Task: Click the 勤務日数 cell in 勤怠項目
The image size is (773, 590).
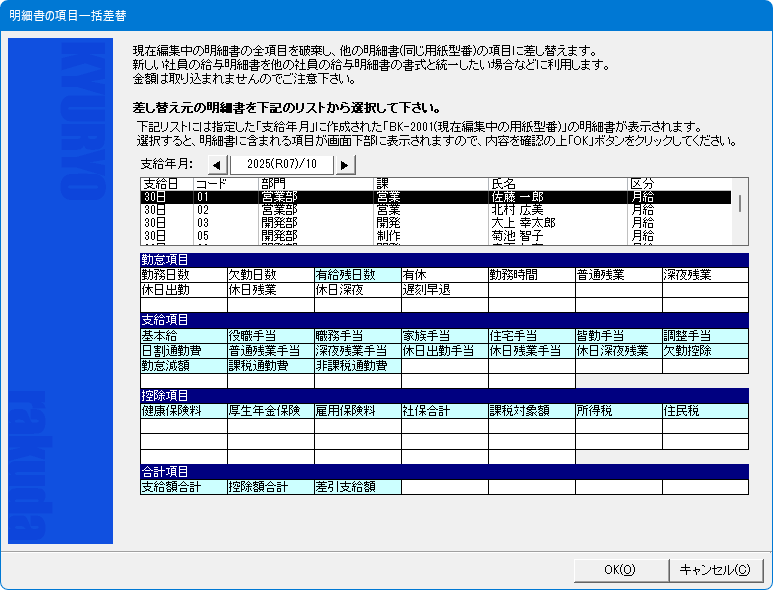Action: click(x=183, y=274)
